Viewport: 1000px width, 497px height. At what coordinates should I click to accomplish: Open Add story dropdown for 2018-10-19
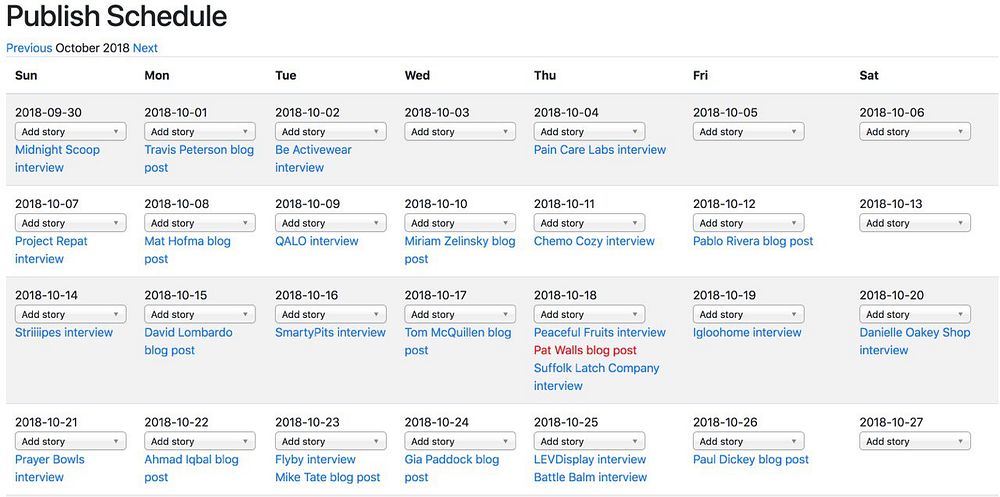(x=749, y=315)
